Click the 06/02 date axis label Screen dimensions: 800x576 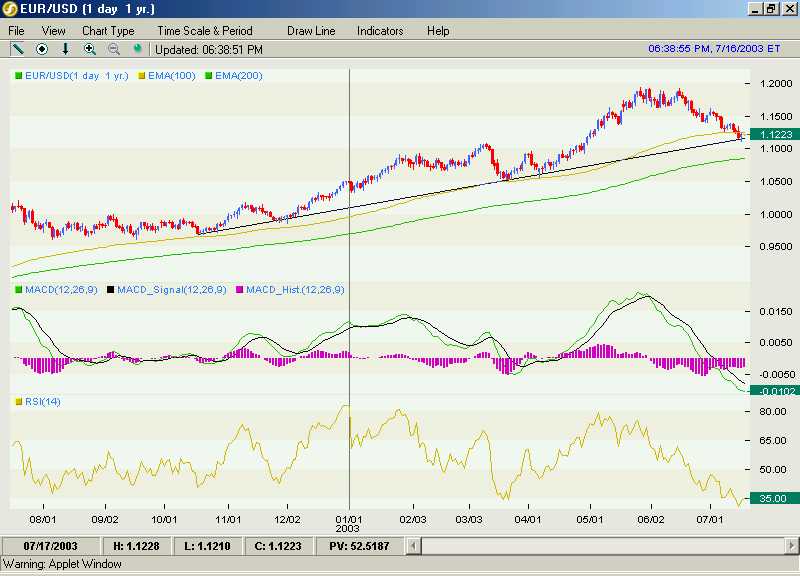coord(651,519)
